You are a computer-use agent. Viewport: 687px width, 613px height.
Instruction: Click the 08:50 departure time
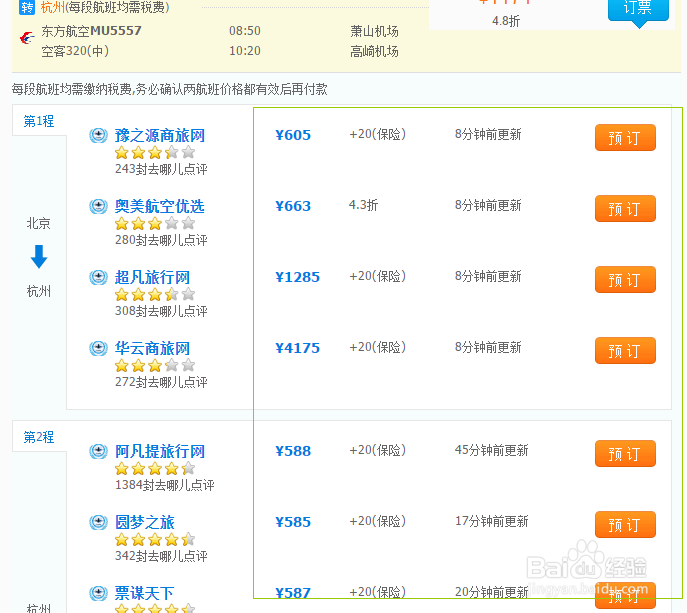pos(245,31)
